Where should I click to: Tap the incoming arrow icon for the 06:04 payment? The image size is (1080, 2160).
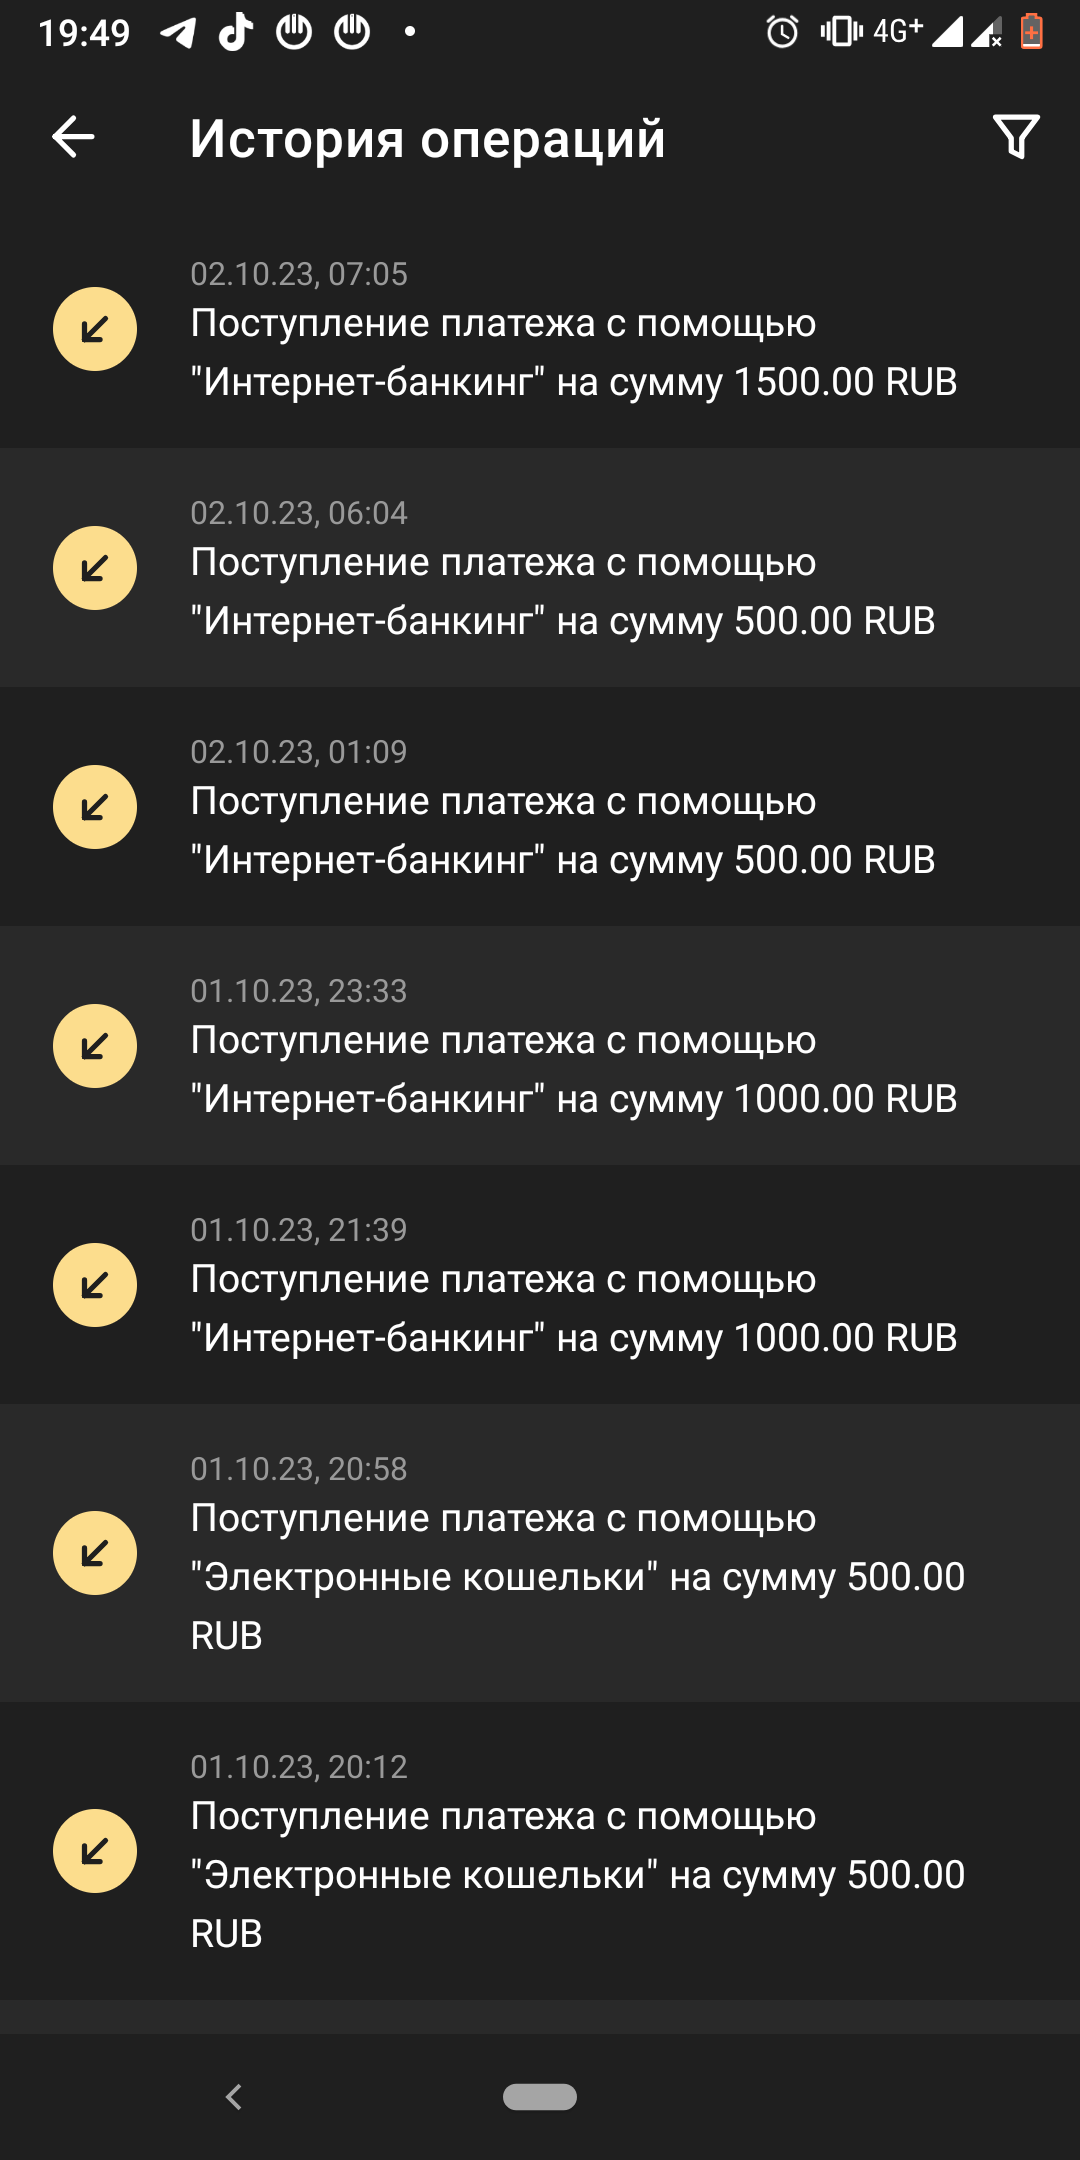(x=95, y=568)
